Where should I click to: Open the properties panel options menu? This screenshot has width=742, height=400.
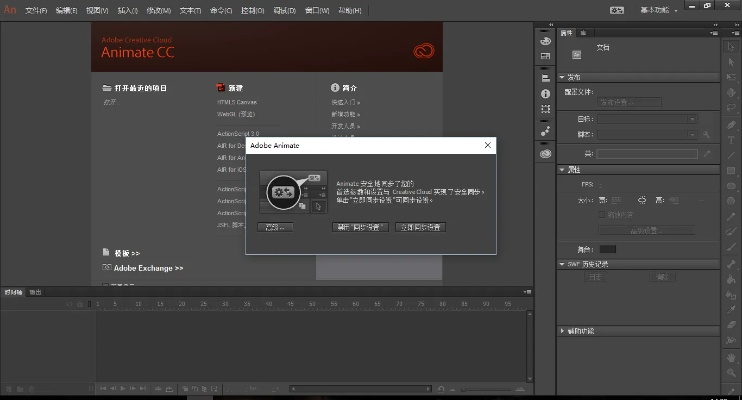point(714,33)
